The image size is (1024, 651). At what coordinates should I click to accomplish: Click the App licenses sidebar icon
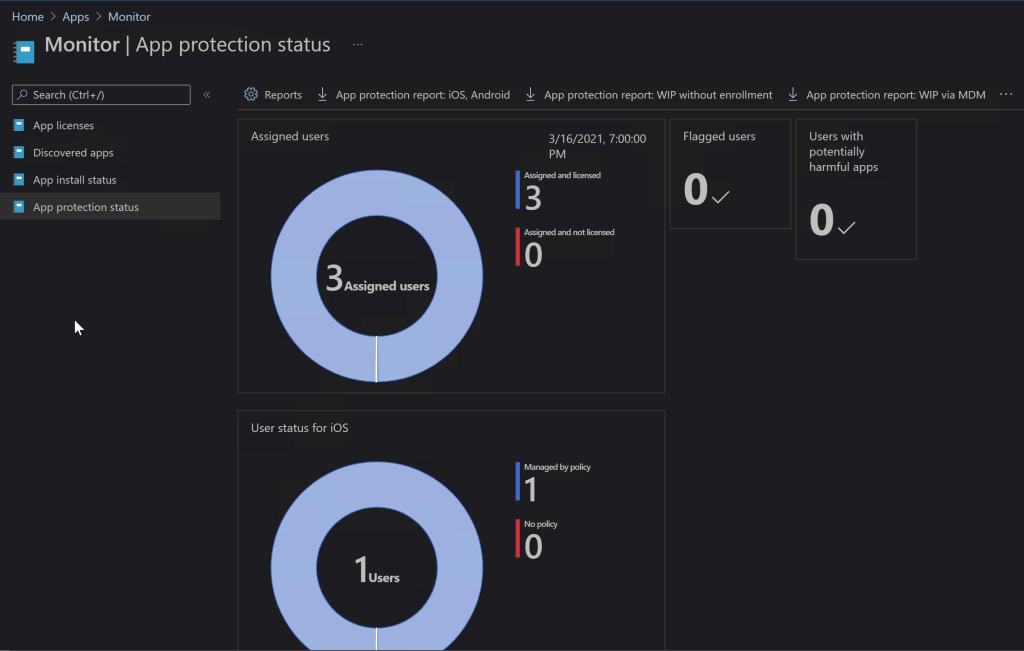pyautogui.click(x=18, y=126)
